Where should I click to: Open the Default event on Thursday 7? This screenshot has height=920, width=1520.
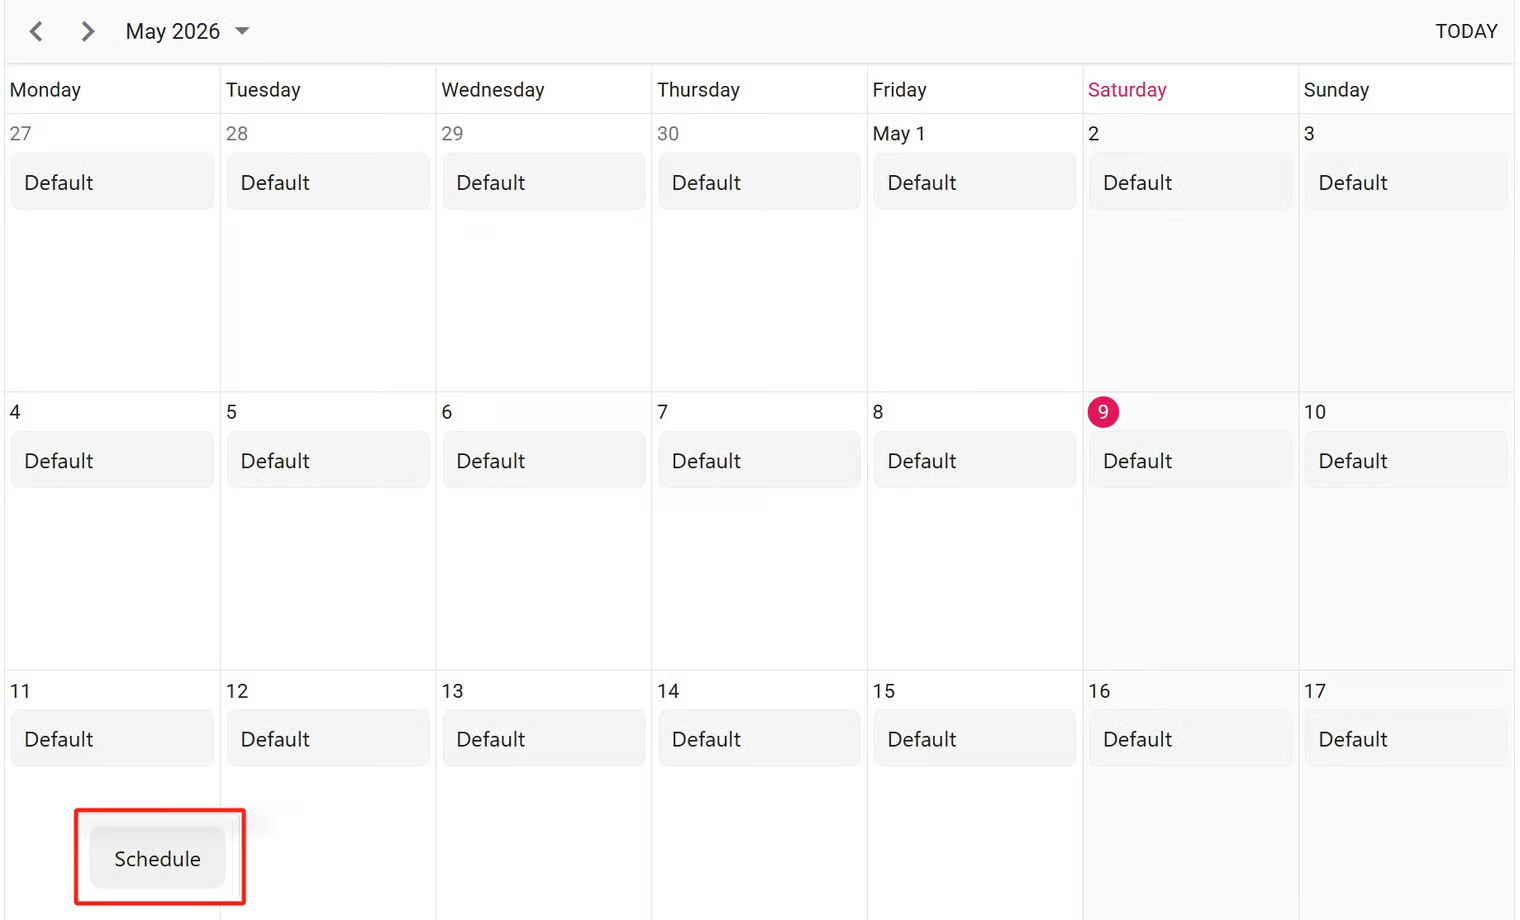pyautogui.click(x=759, y=461)
